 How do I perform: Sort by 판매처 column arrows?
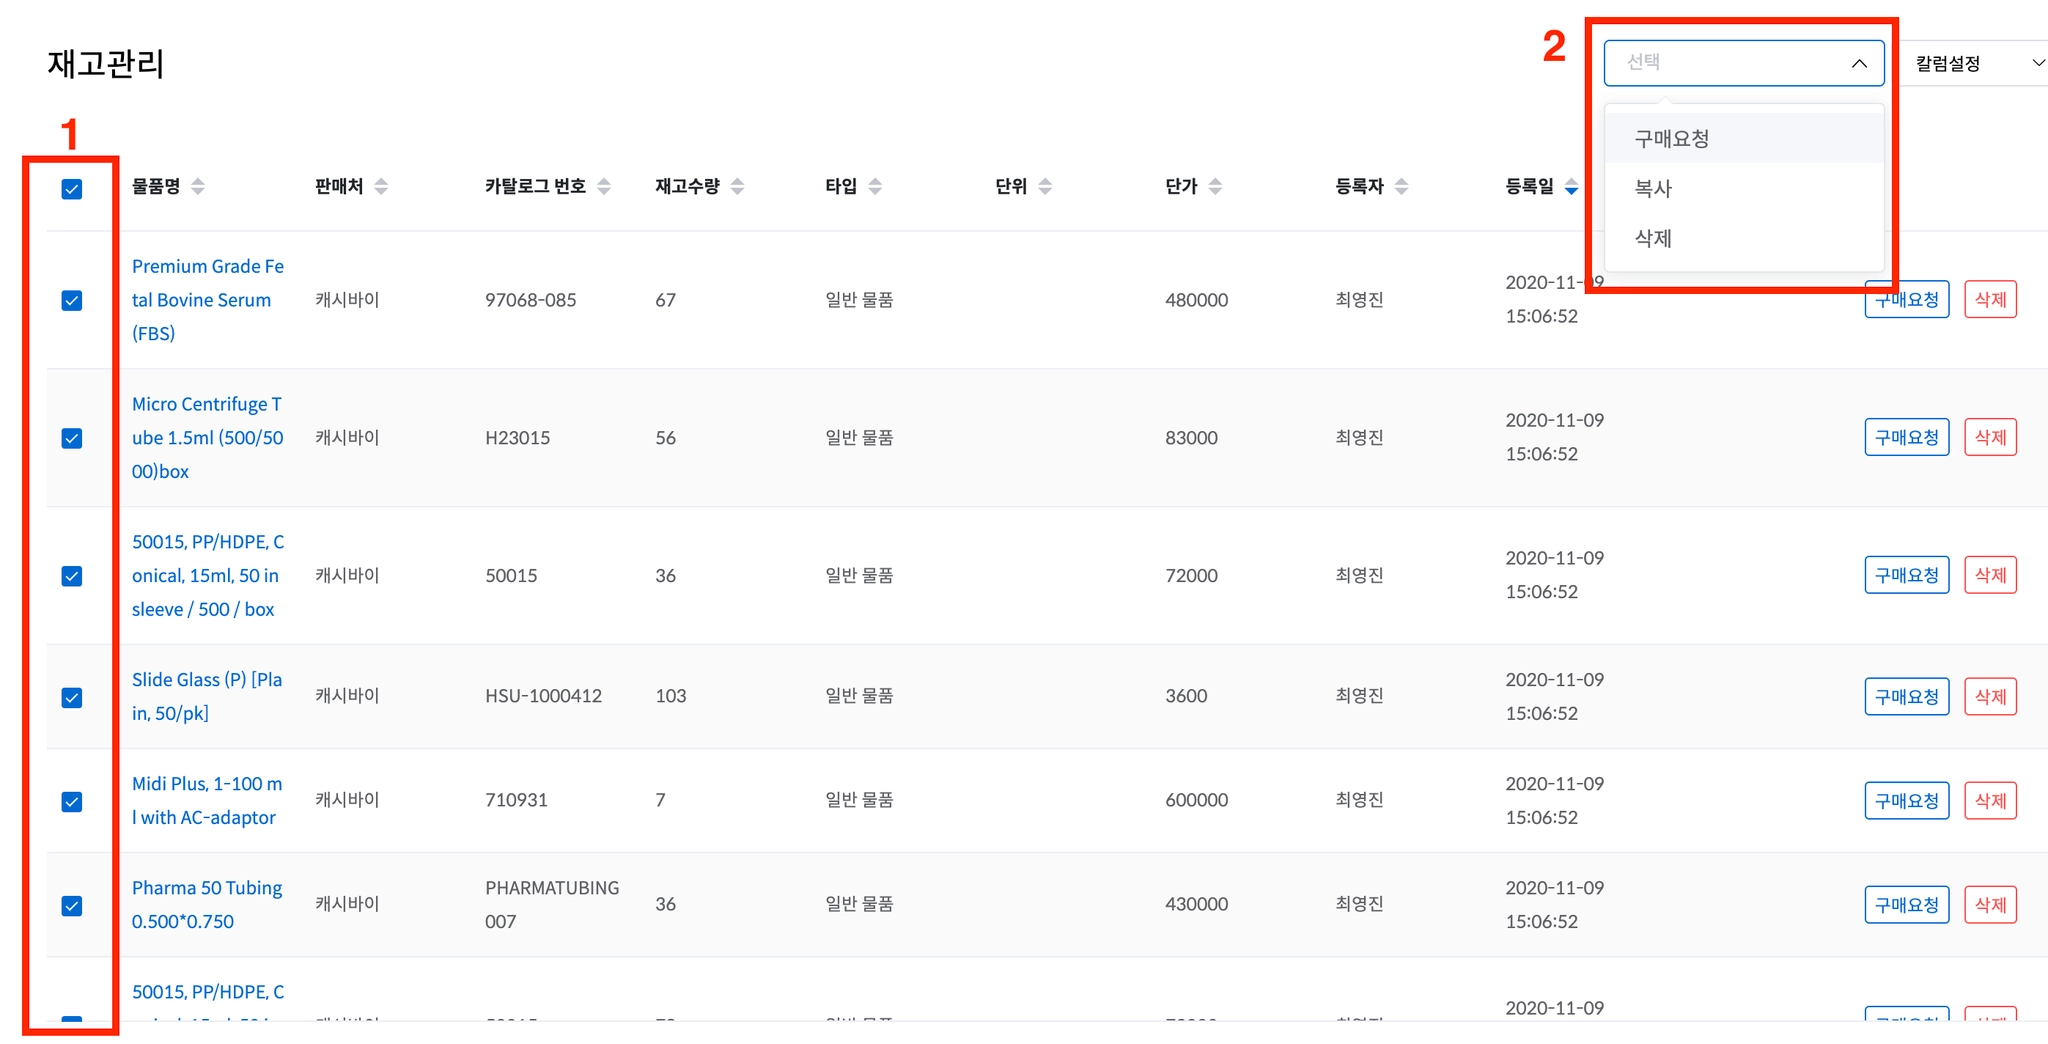point(381,186)
